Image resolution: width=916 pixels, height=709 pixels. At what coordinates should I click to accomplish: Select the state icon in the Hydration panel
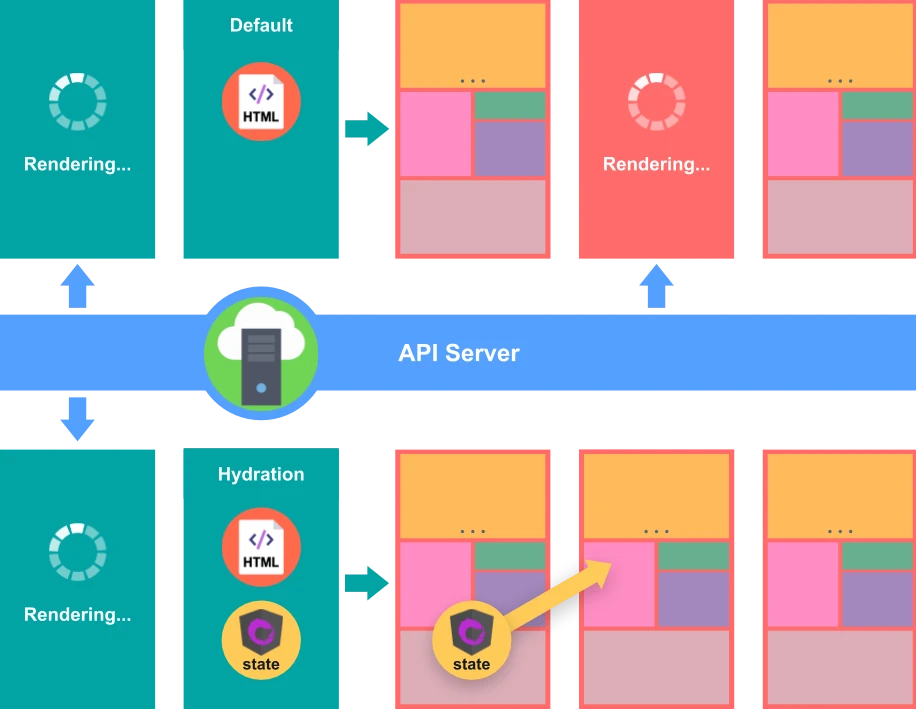(x=261, y=640)
